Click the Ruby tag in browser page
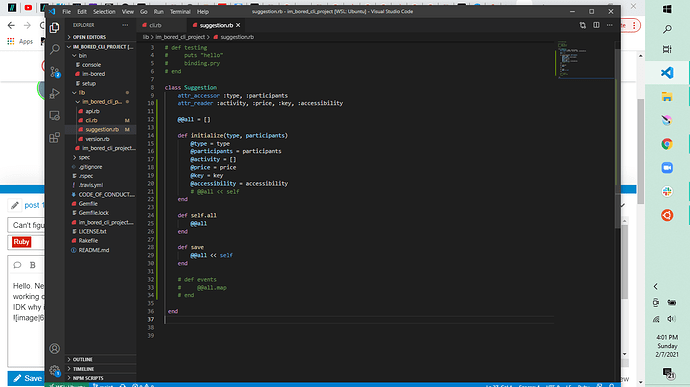 click(21, 242)
